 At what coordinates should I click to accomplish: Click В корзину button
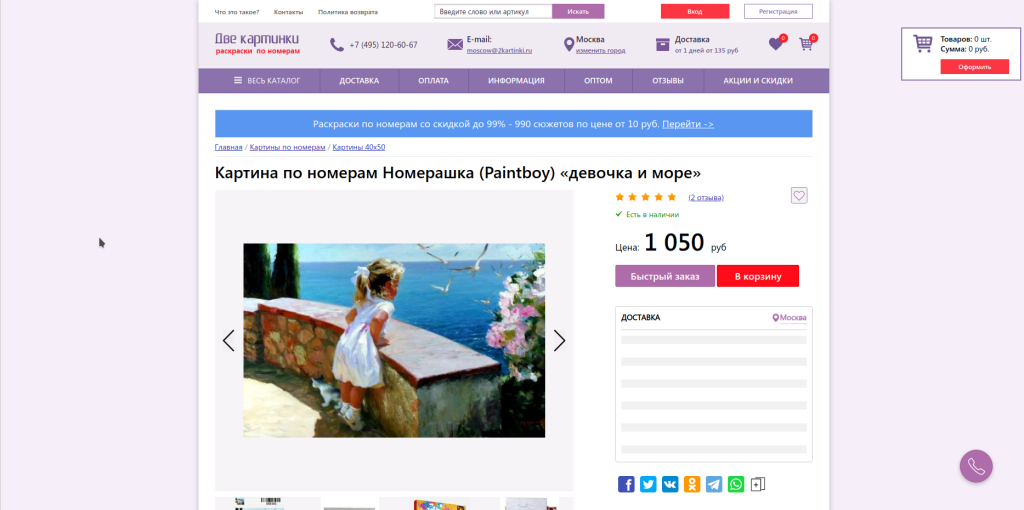click(758, 276)
